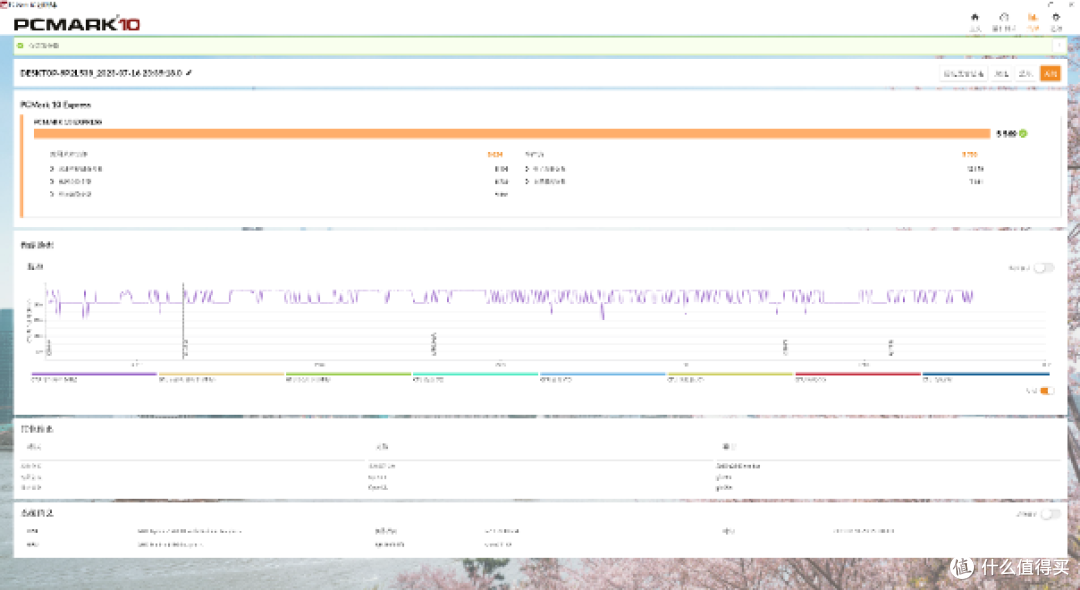Click the red legend item under the chart
Viewport: 1080px width, 590px height.
click(x=858, y=377)
